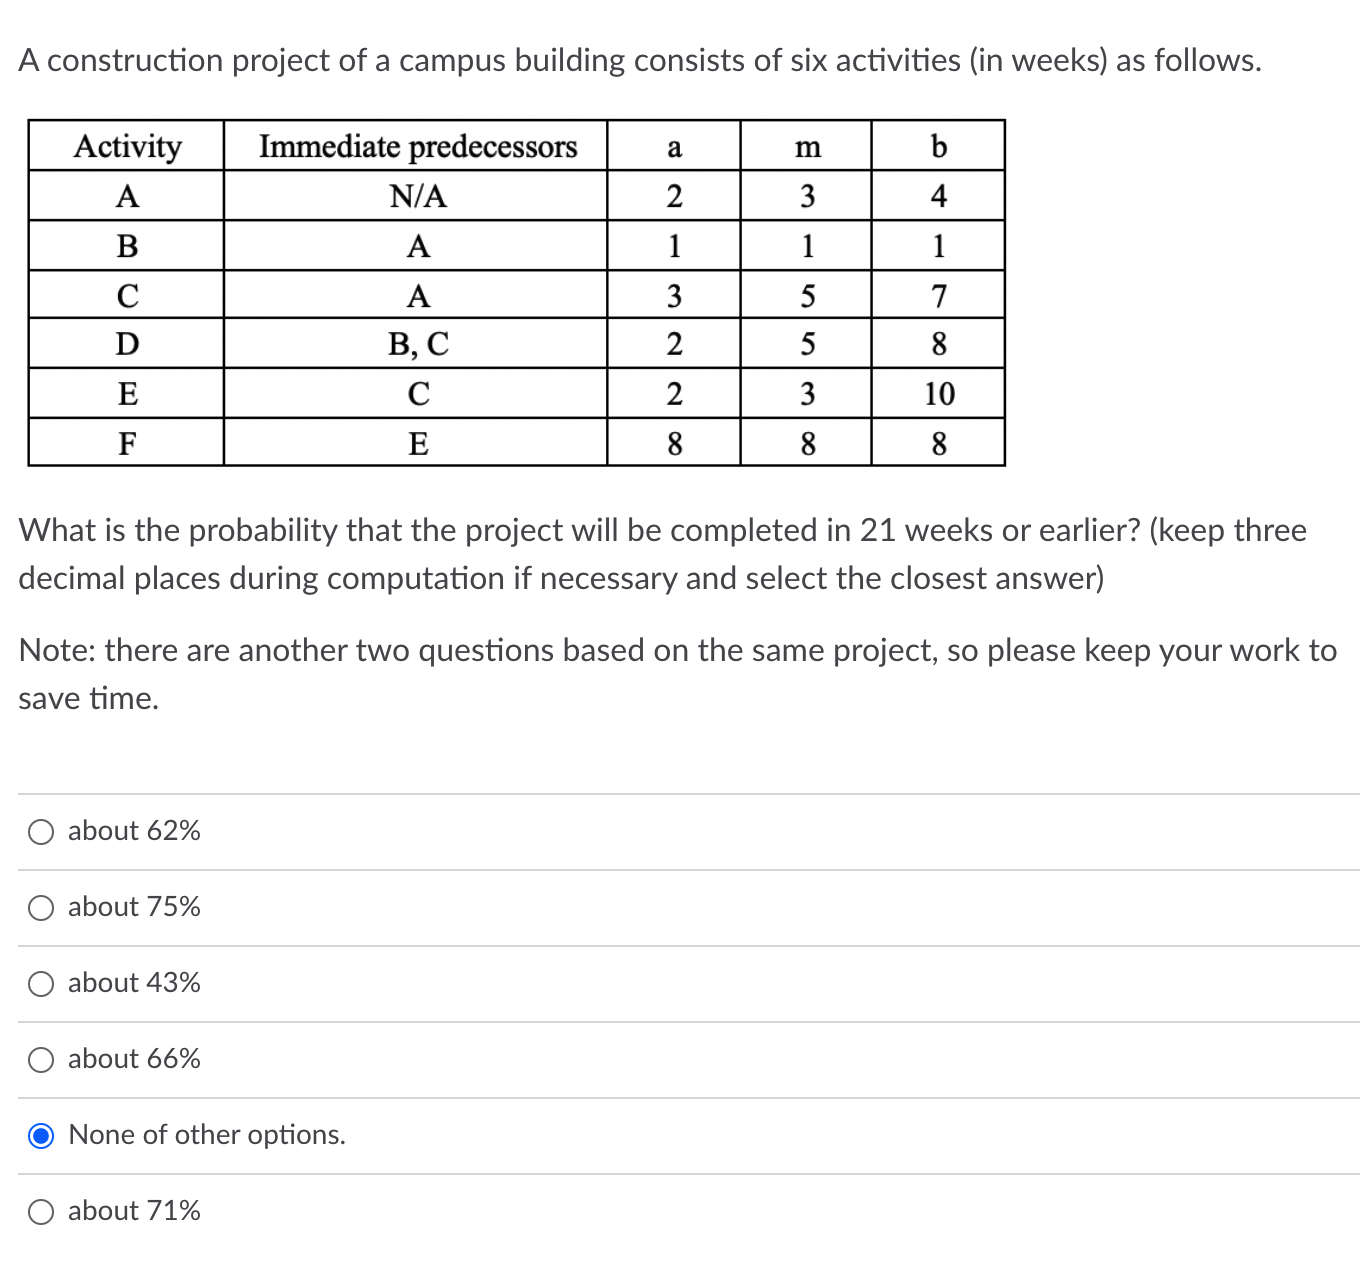Deselect "None of other options" choice
This screenshot has height=1274, width=1360.
pyautogui.click(x=41, y=1135)
